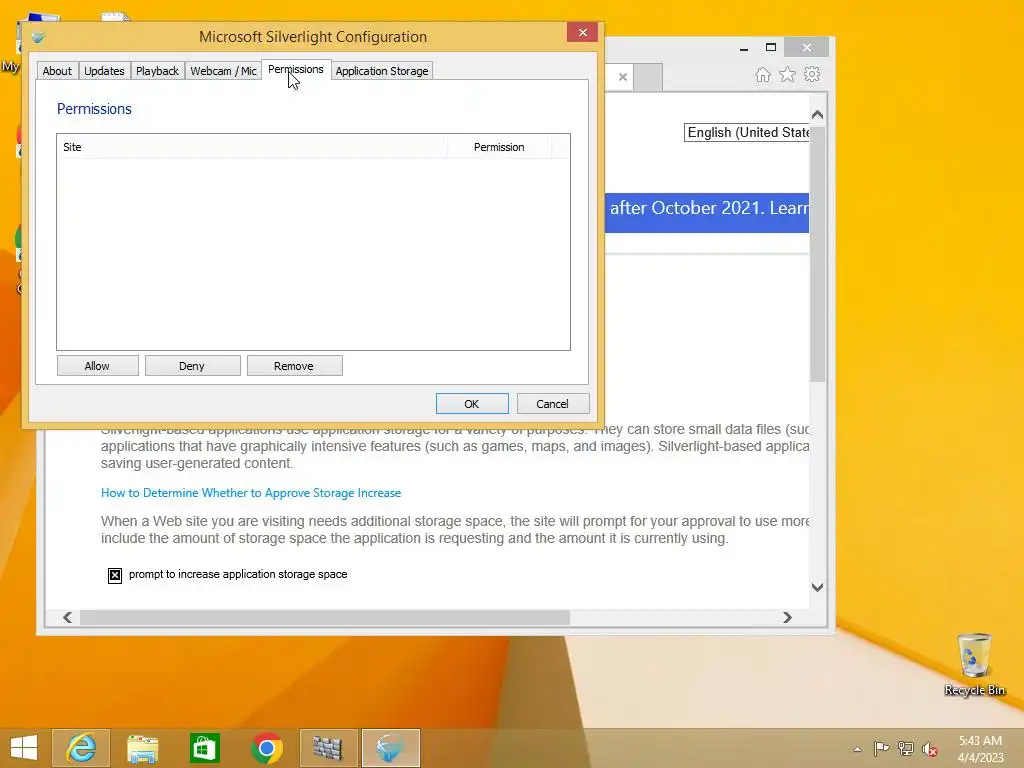Select Silverlight taskbar icon

point(391,748)
